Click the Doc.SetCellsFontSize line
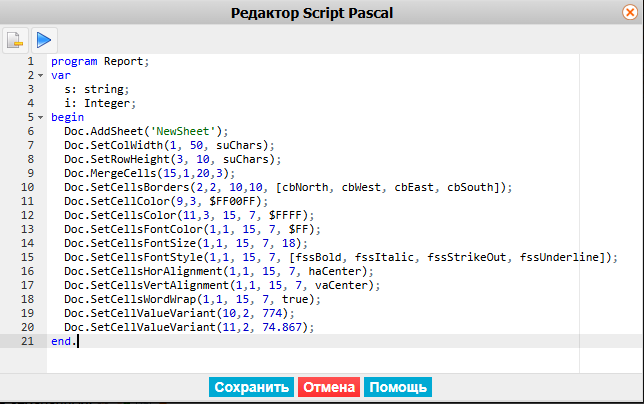644x404 pixels. [x=186, y=243]
